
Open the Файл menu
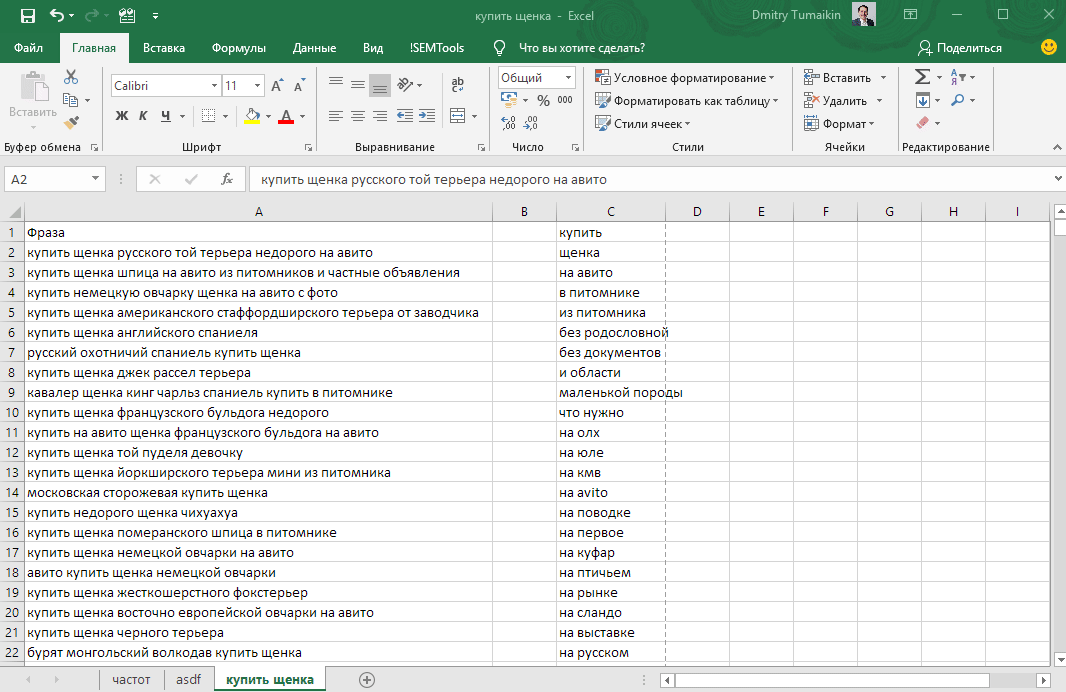pyautogui.click(x=29, y=48)
